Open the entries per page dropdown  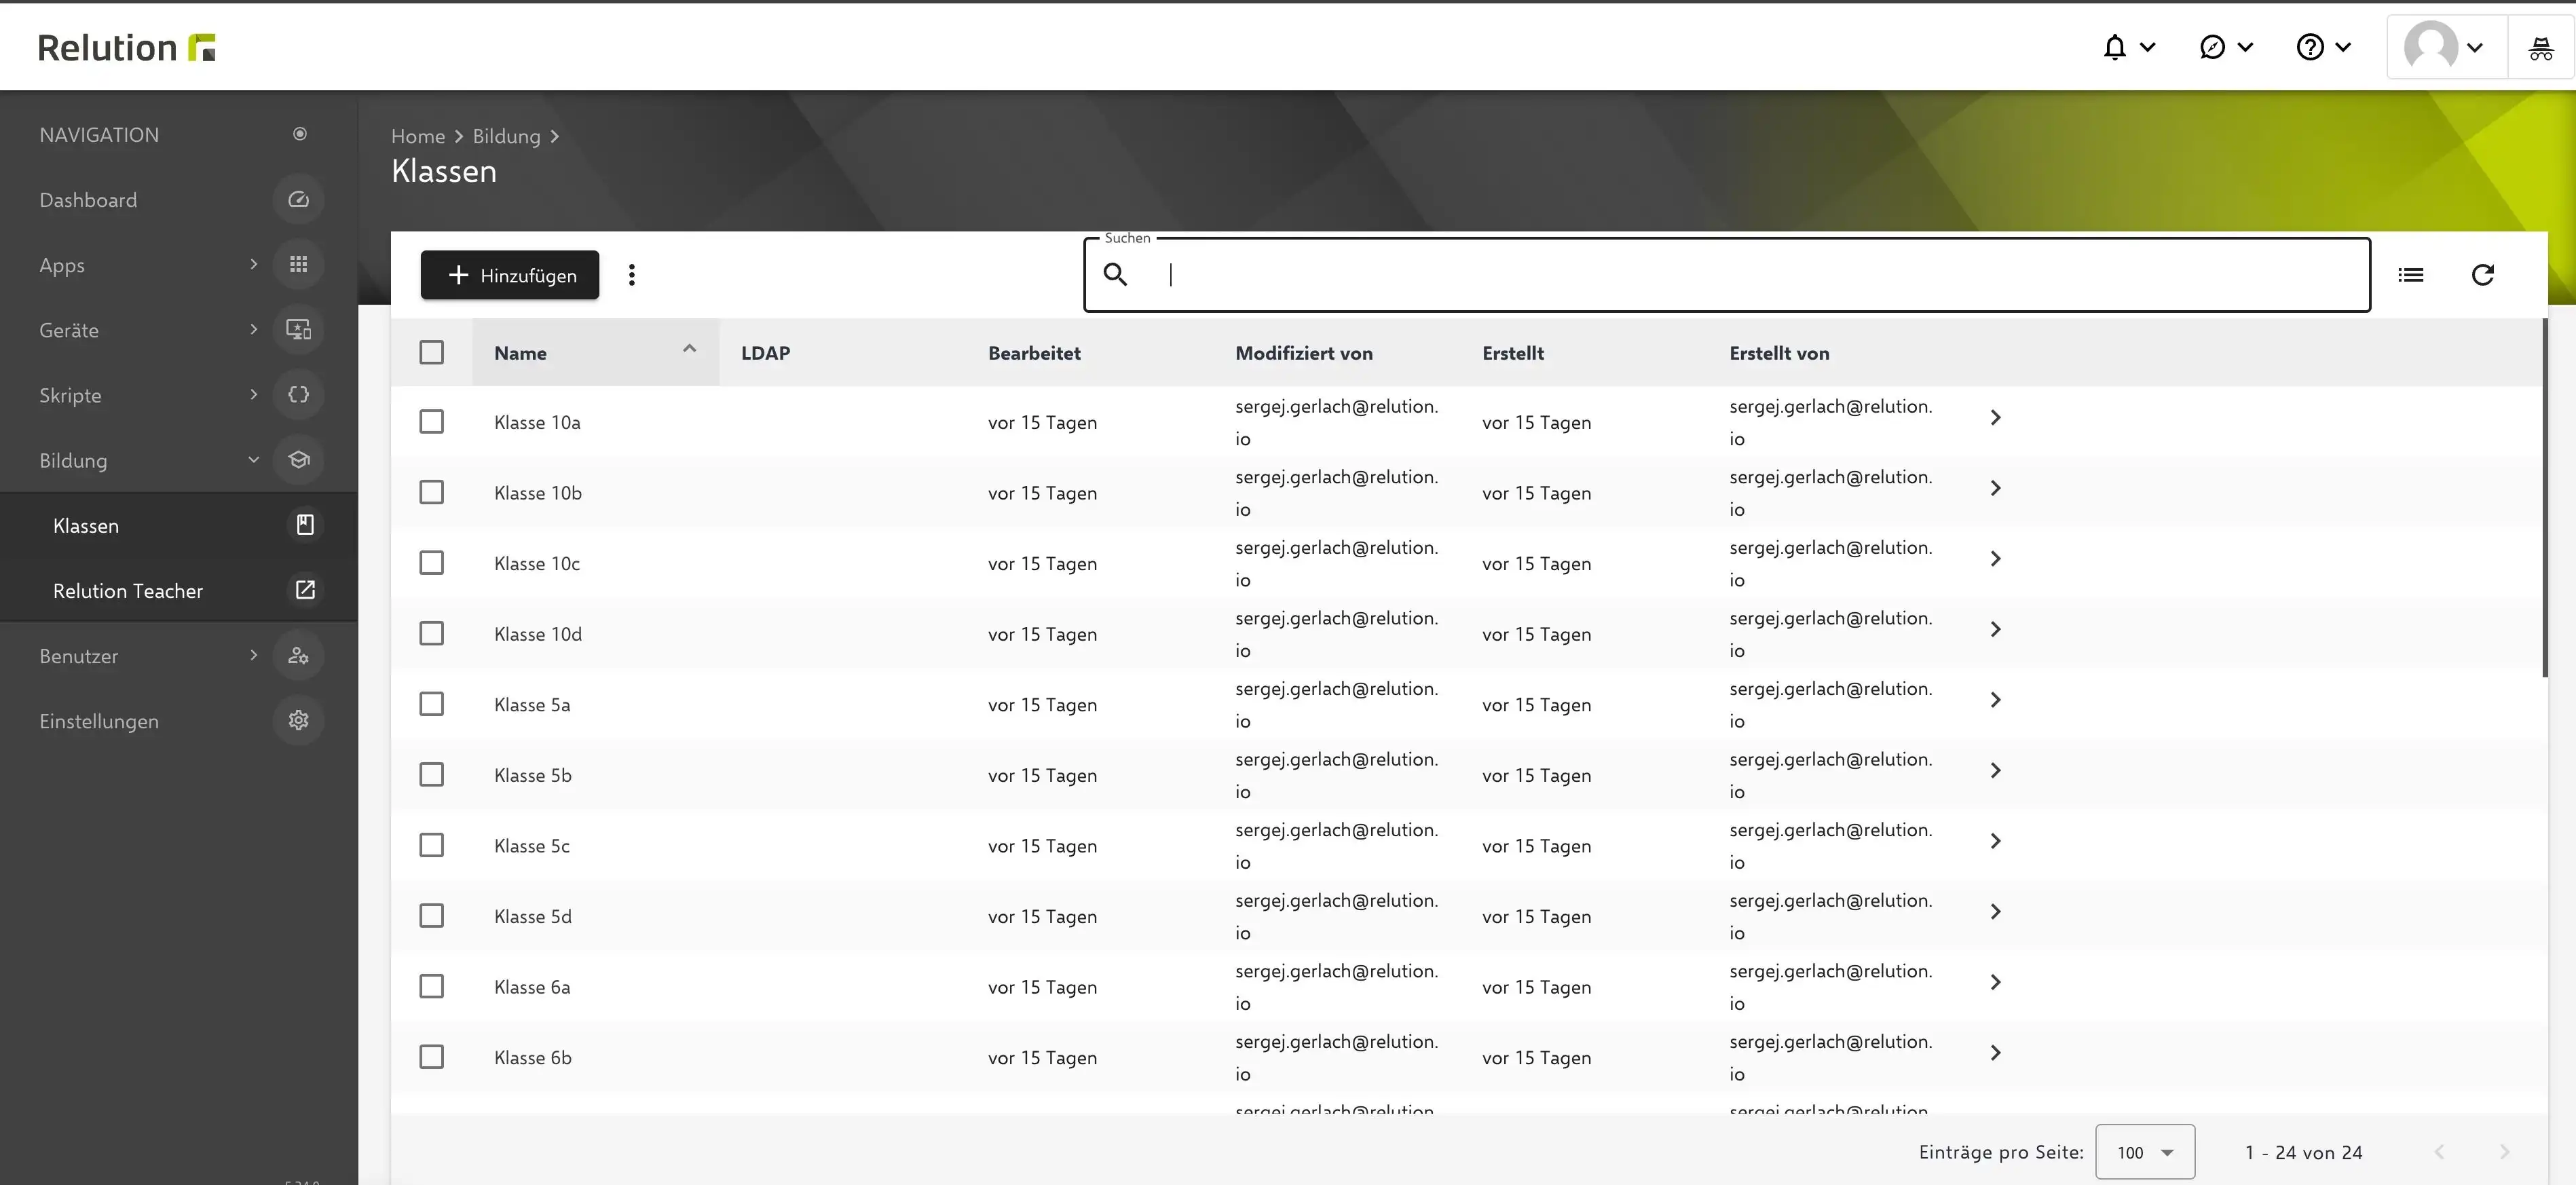click(2145, 1152)
